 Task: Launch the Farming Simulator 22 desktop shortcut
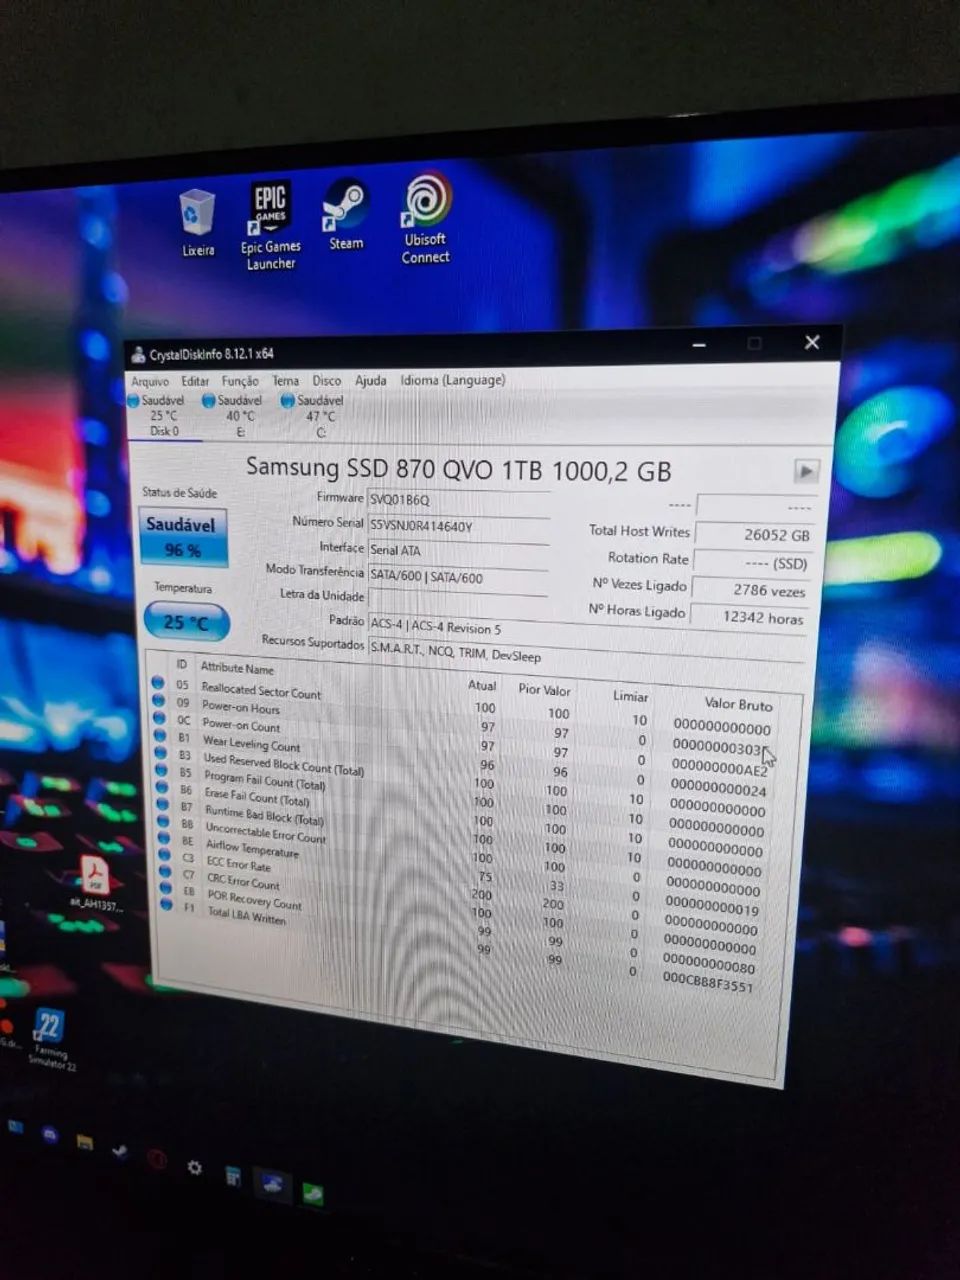point(49,1038)
